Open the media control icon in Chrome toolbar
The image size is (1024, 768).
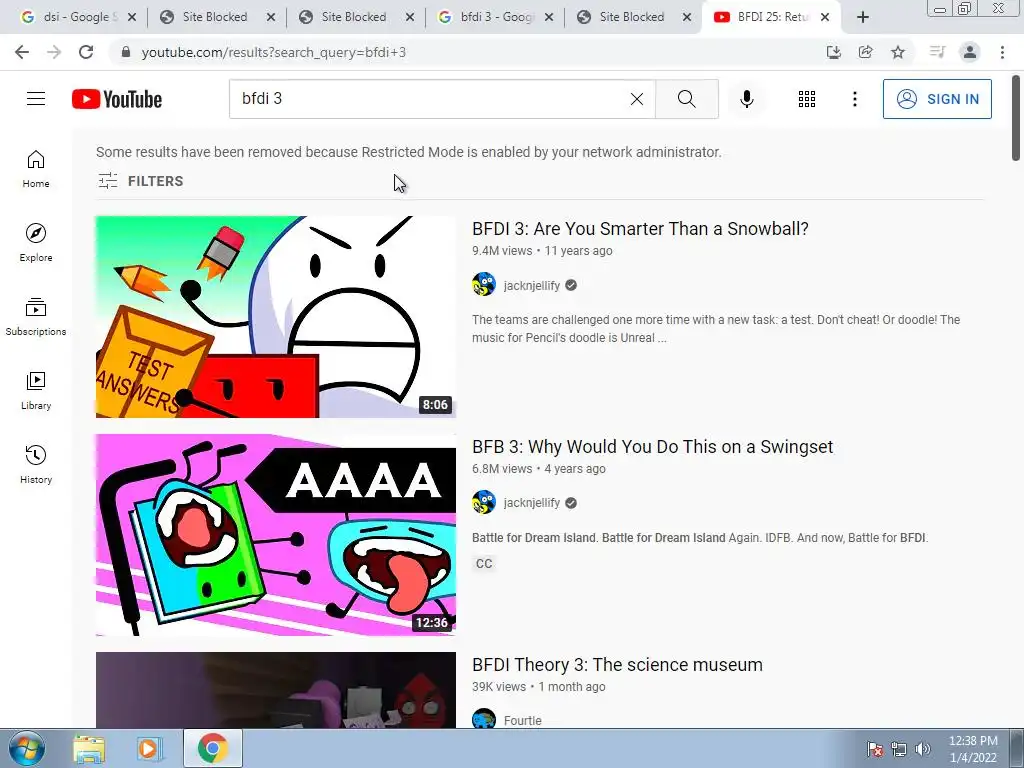937,52
